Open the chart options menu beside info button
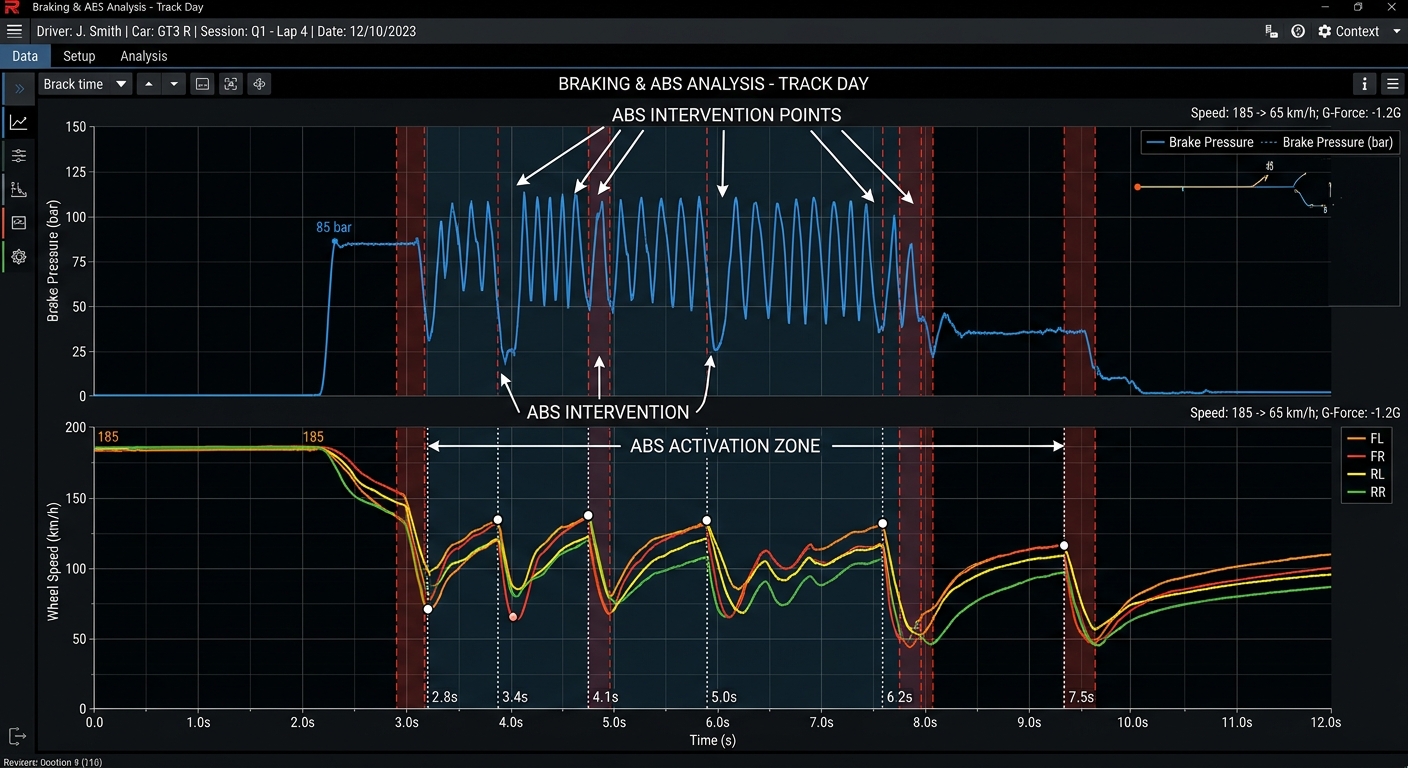 (1392, 84)
